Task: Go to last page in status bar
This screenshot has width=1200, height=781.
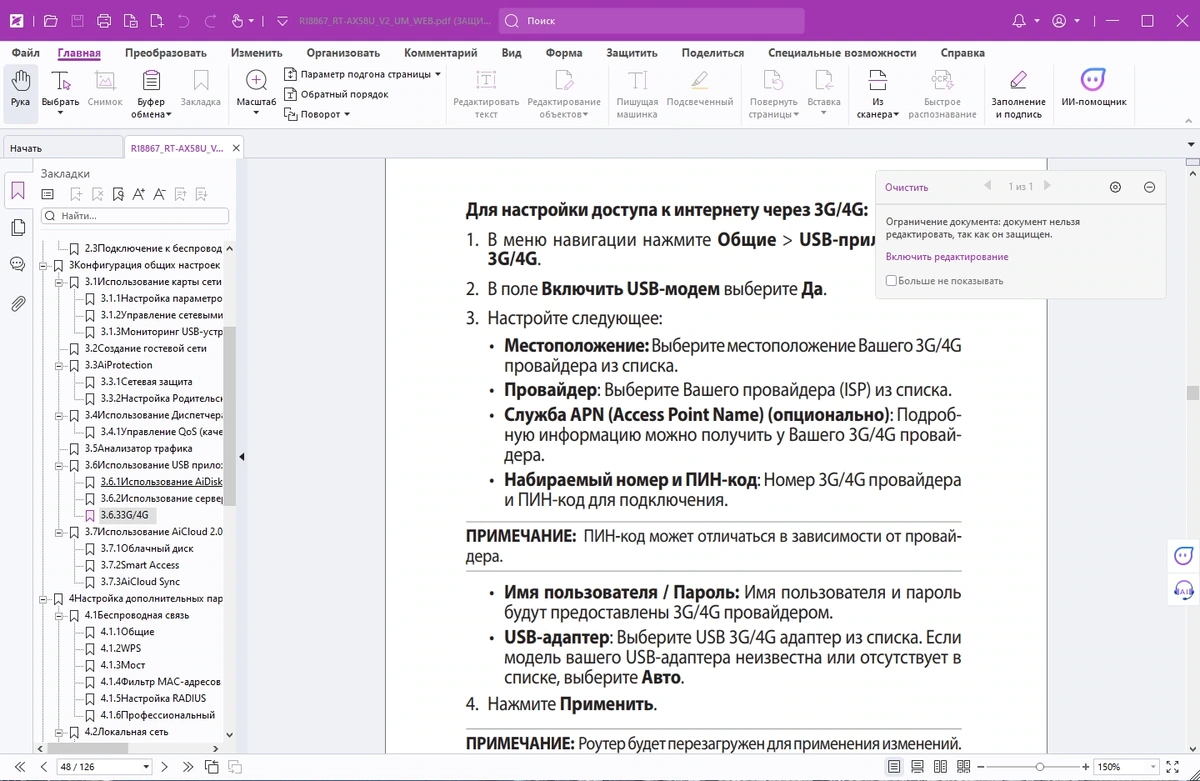Action: [188, 767]
